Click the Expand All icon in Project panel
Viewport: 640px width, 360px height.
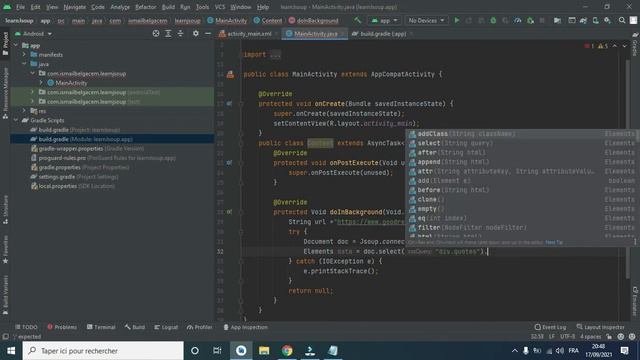168,33
